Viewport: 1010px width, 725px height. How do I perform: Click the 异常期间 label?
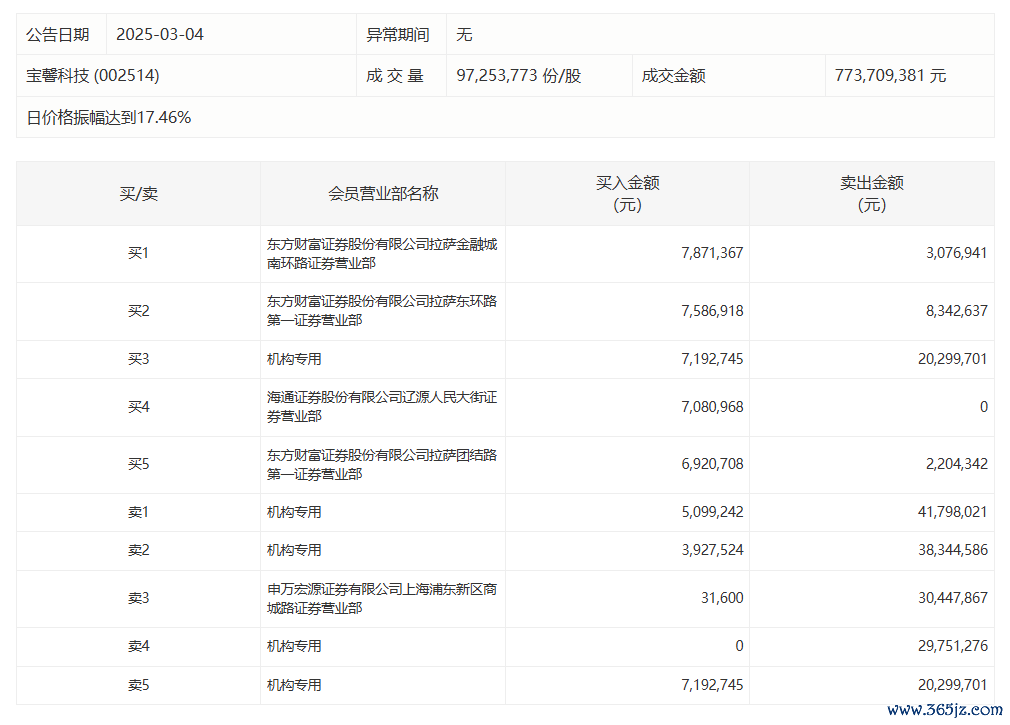(x=397, y=35)
